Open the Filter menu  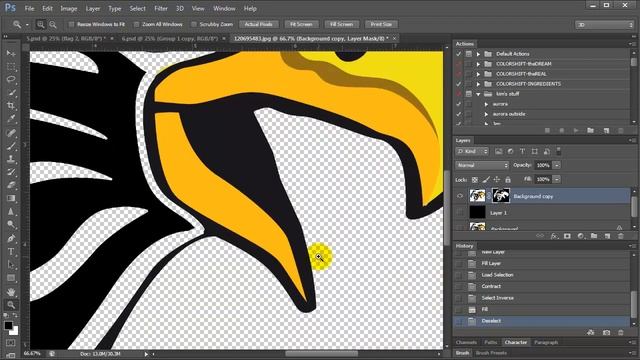[x=161, y=8]
